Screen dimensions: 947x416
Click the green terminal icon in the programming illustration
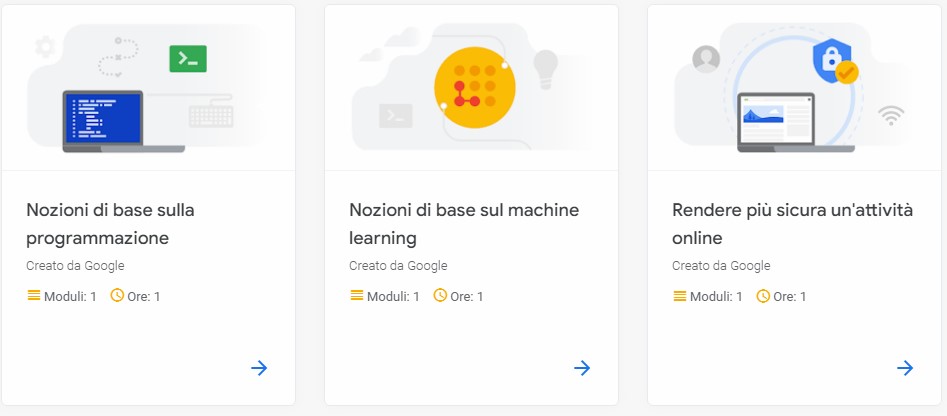(x=188, y=59)
